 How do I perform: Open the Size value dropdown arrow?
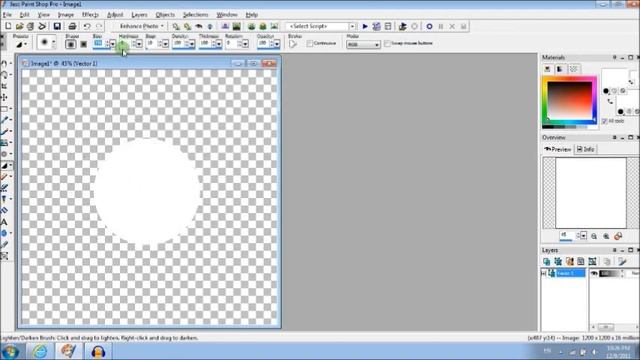pos(113,44)
